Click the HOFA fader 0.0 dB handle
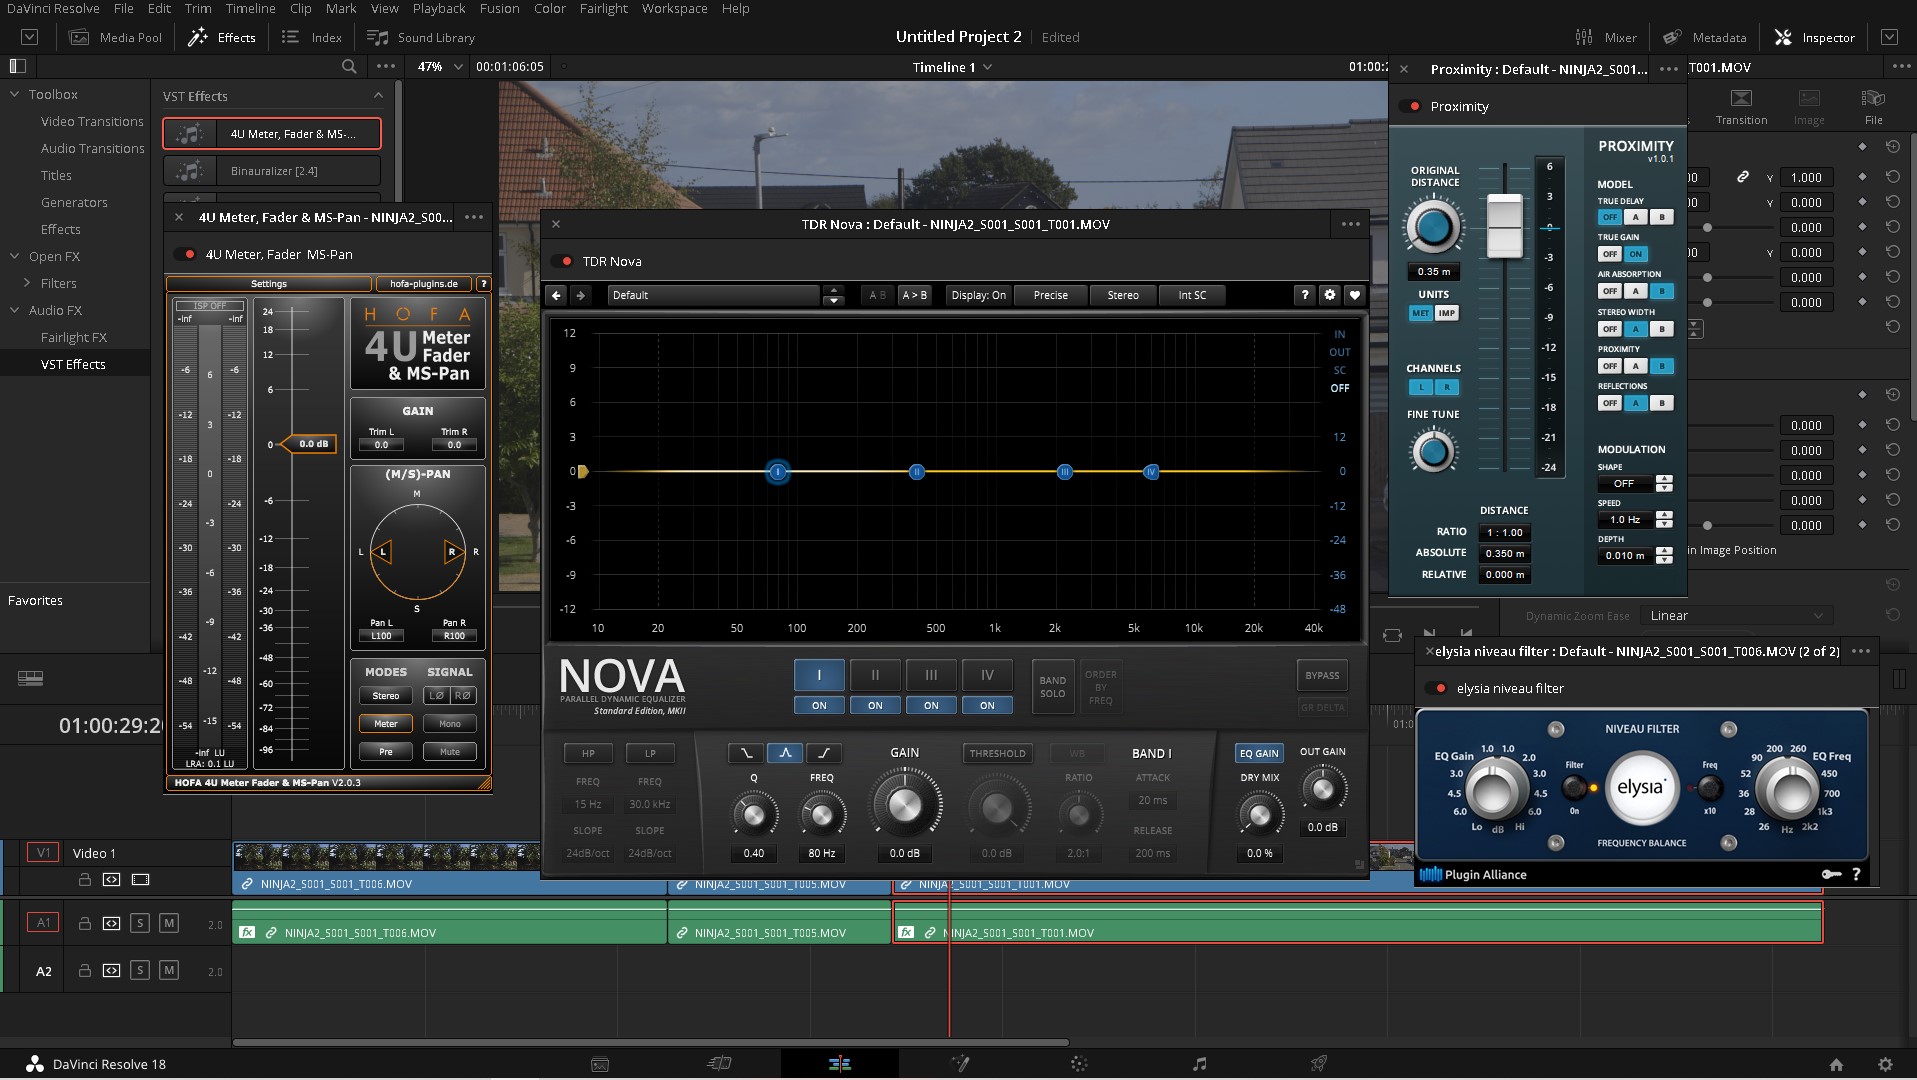 point(307,443)
